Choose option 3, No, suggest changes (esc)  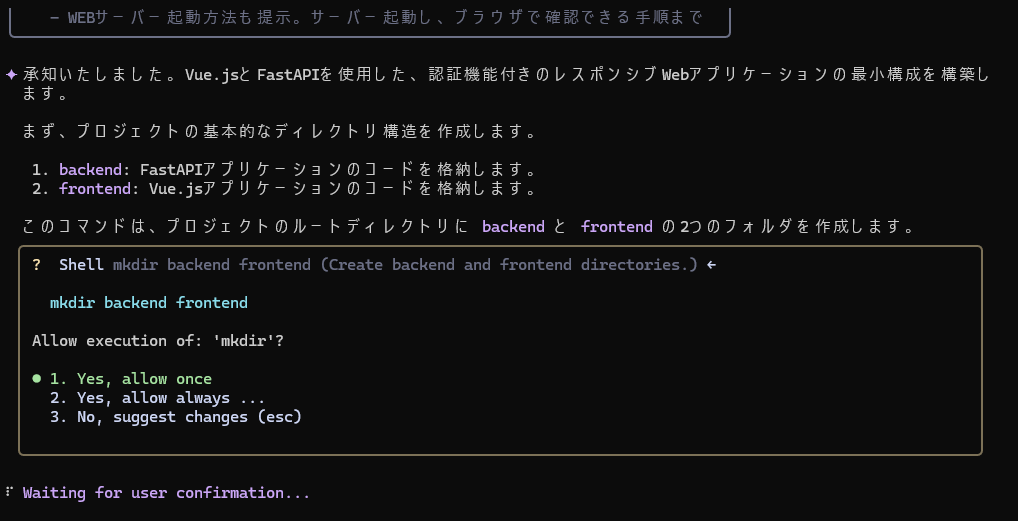point(176,416)
